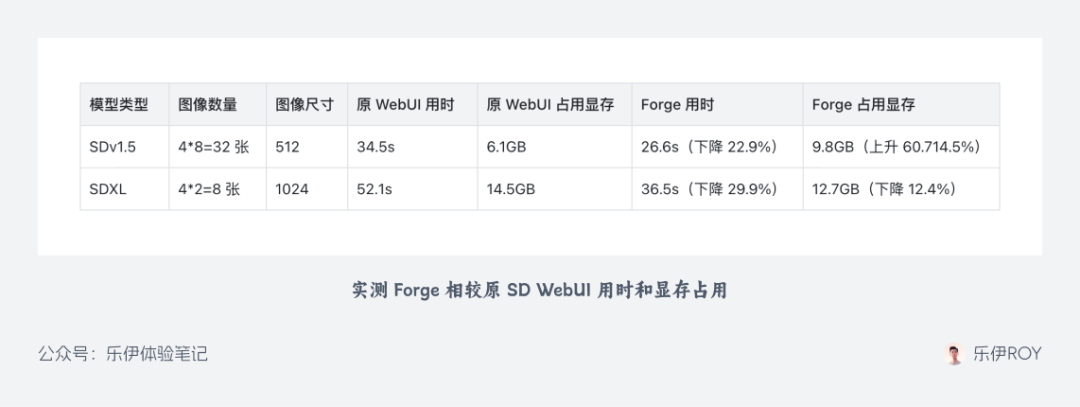Select the 图像数量 column header

coord(207,105)
